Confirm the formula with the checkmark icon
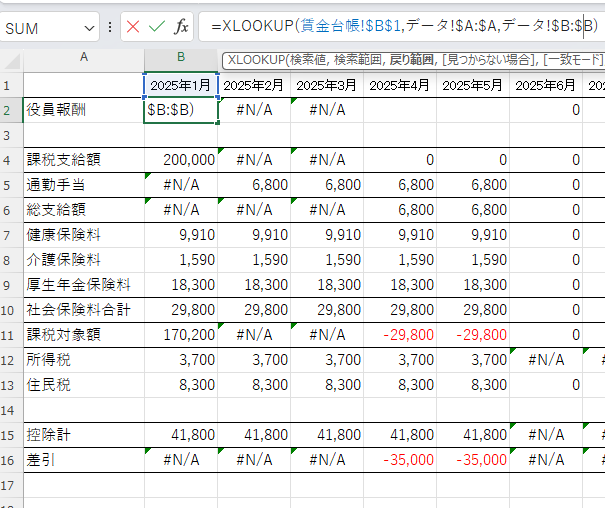This screenshot has width=605, height=508. [x=156, y=28]
